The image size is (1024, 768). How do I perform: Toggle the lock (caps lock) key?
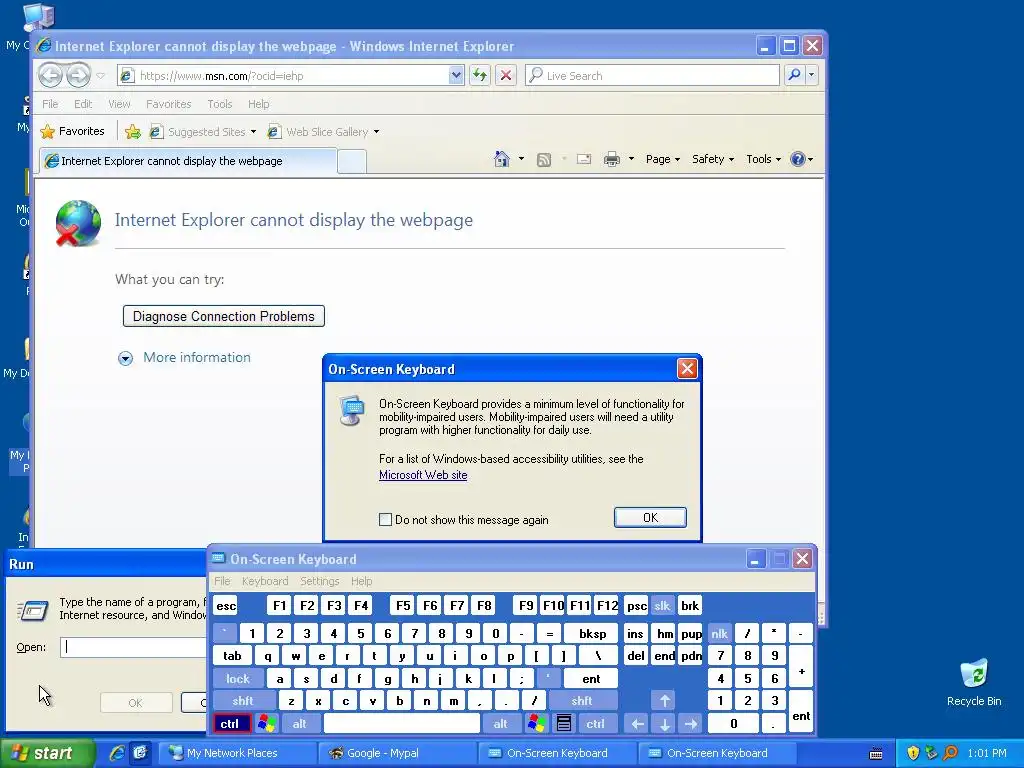(x=238, y=679)
